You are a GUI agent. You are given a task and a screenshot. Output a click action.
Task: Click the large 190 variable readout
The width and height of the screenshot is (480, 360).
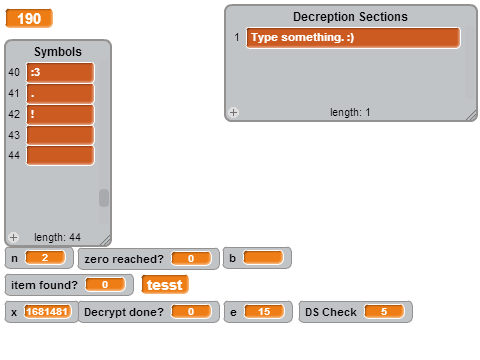29,18
